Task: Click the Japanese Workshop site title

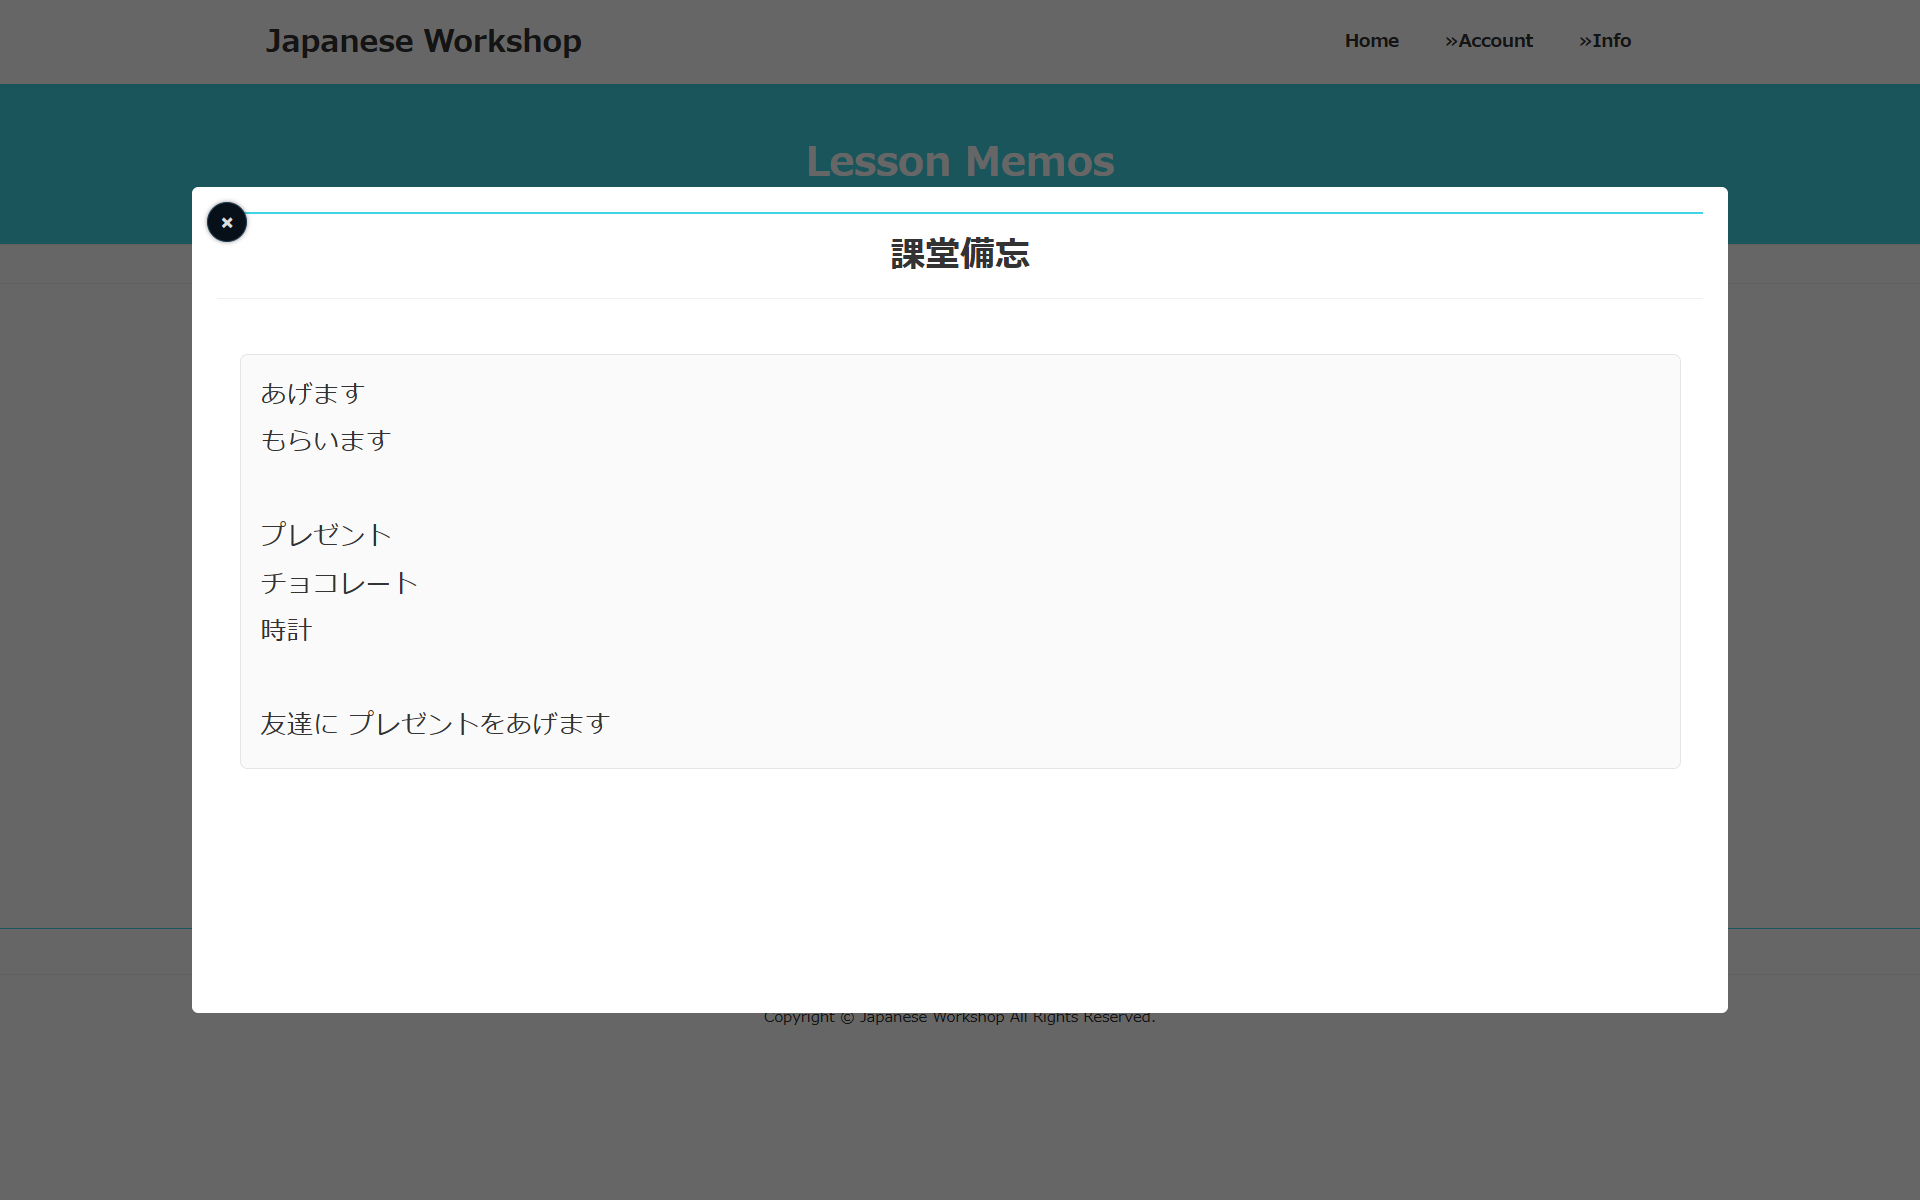Action: pos(423,41)
